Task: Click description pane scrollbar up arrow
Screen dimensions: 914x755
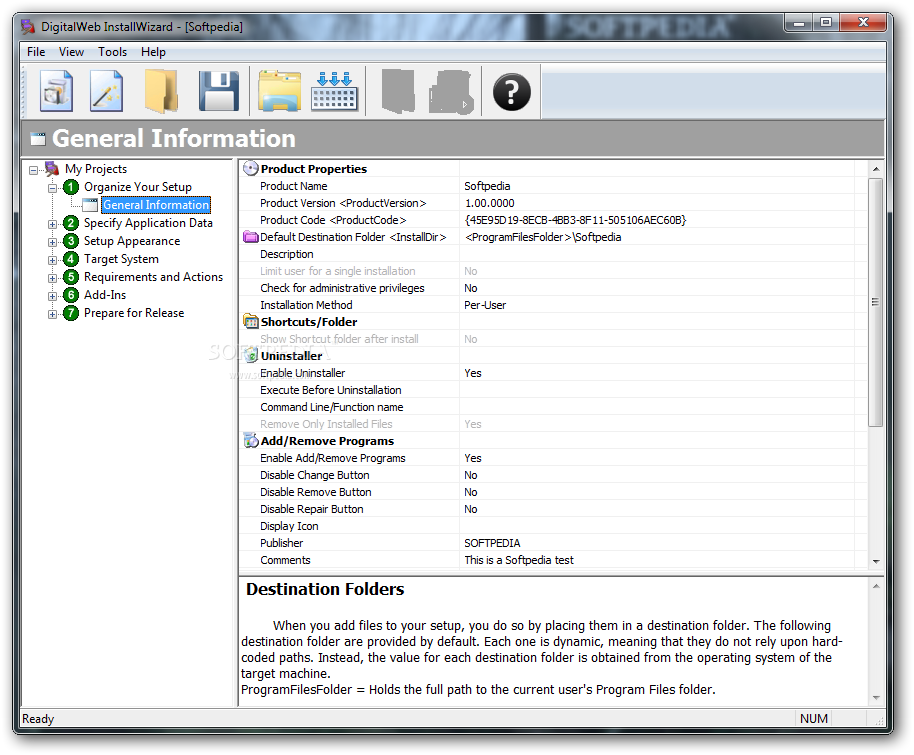Action: pos(876,586)
